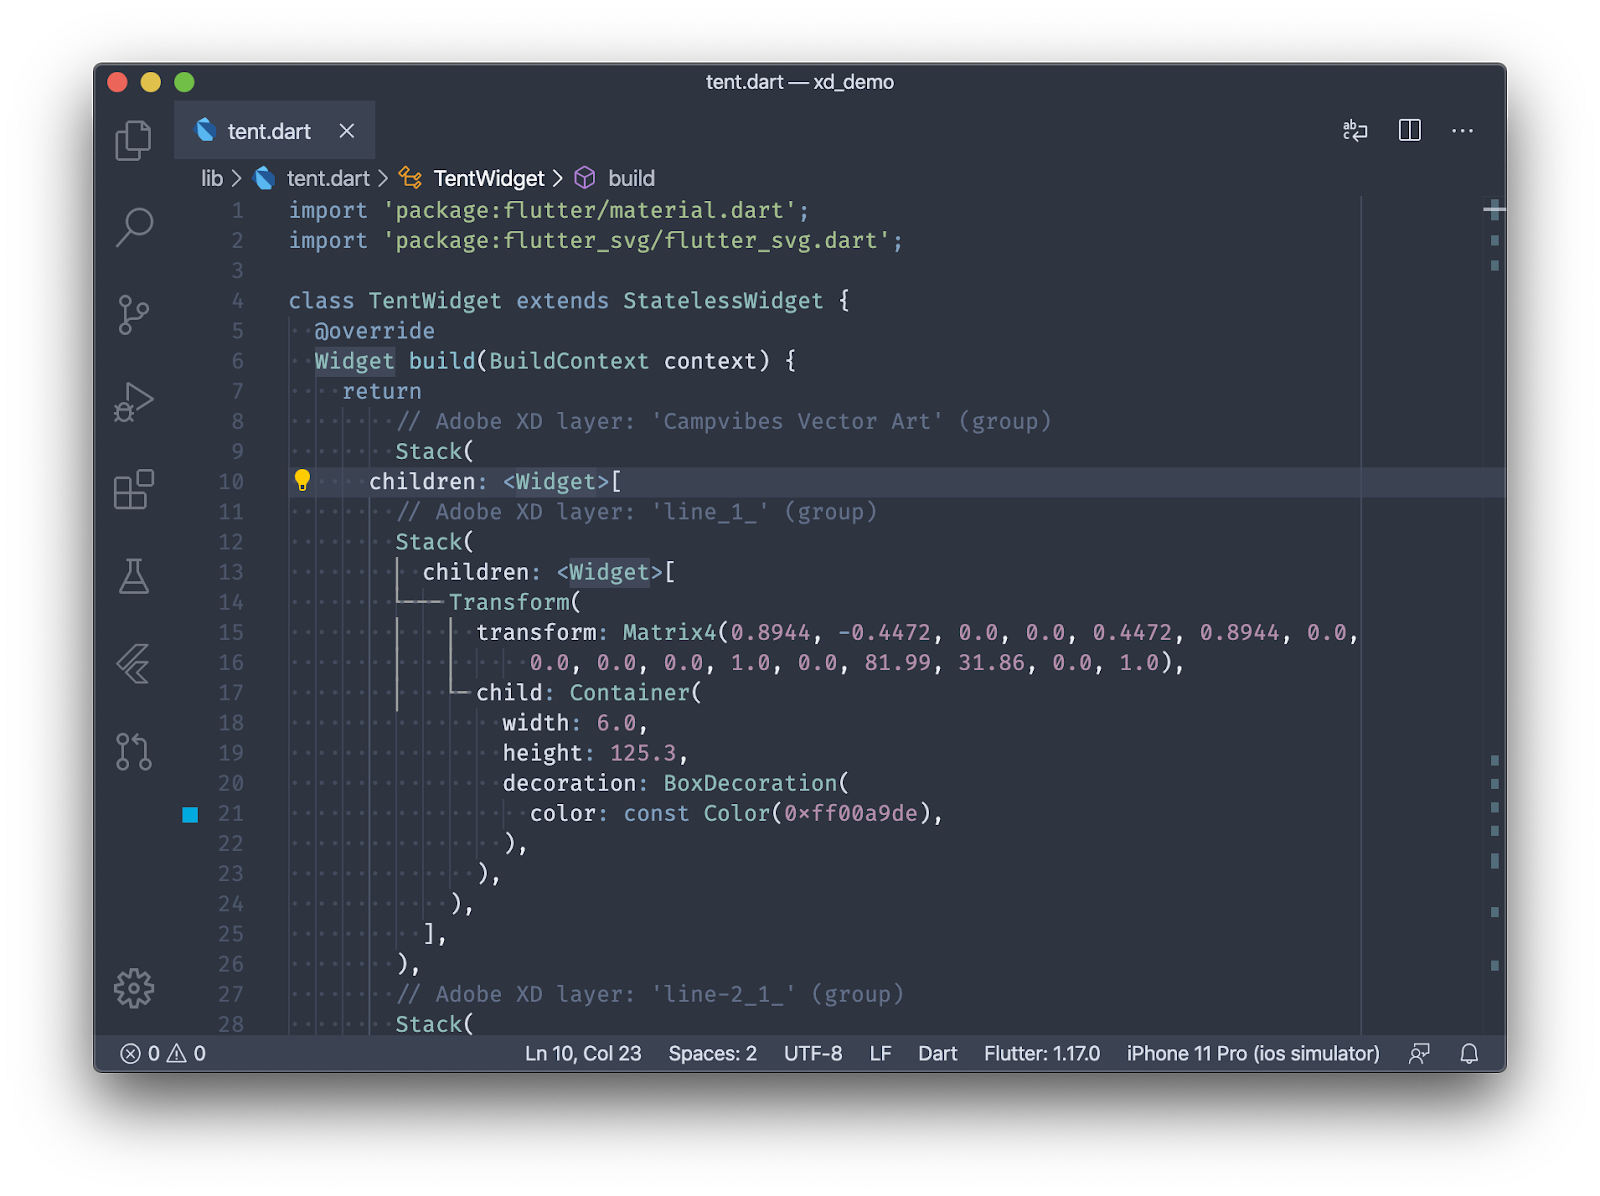Click 'StatelessWidget' on line 4
The image size is (1600, 1196).
[x=722, y=300]
